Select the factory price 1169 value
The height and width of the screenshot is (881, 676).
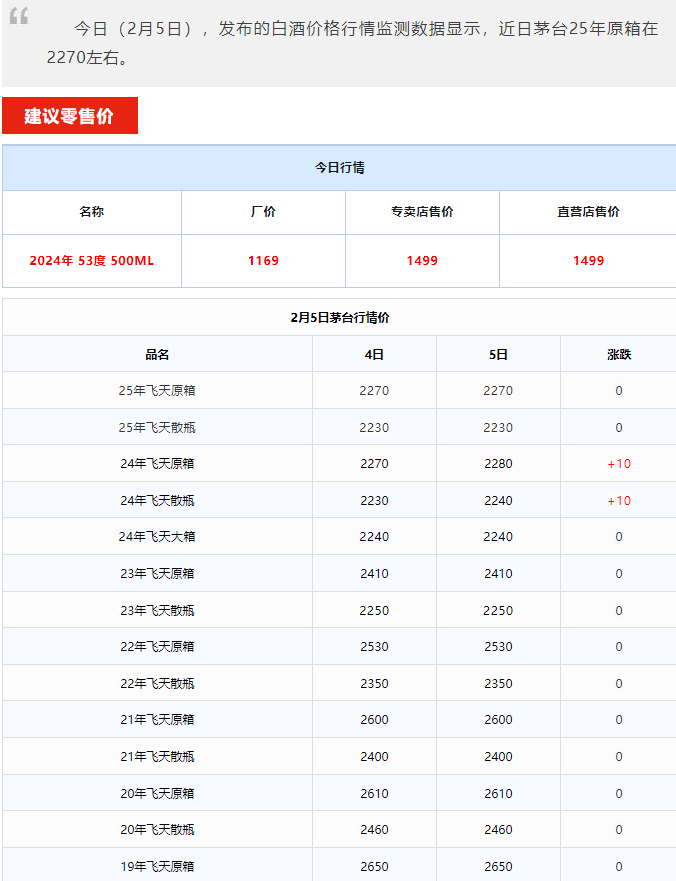(263, 261)
